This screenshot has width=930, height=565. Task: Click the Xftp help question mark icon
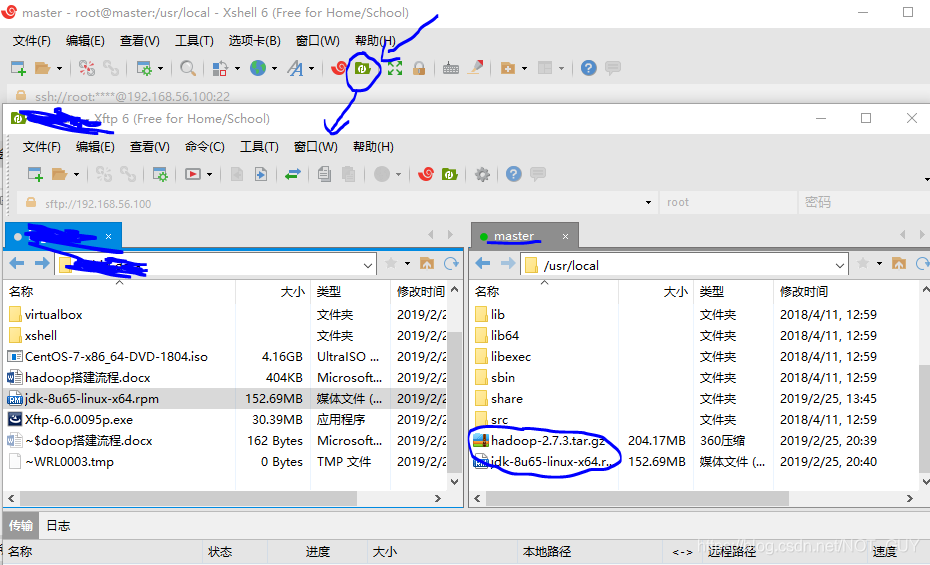pyautogui.click(x=514, y=174)
